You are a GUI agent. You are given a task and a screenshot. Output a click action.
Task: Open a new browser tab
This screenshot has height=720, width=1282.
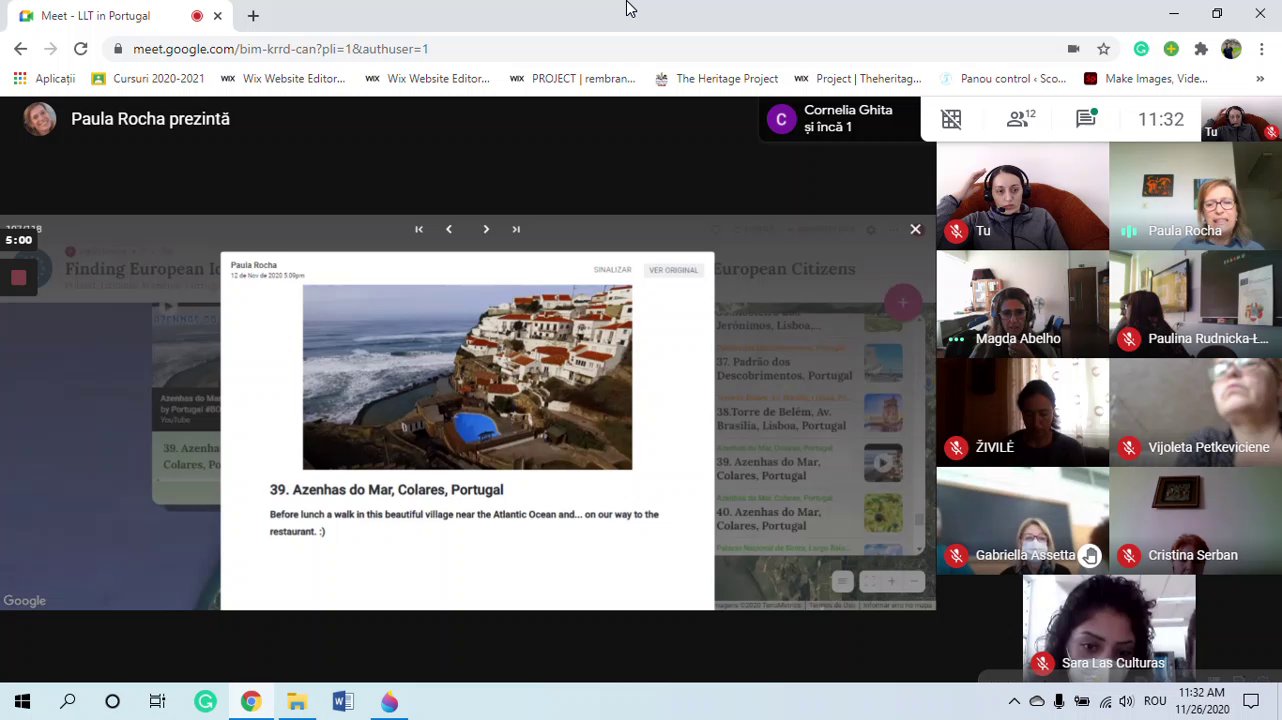(253, 16)
